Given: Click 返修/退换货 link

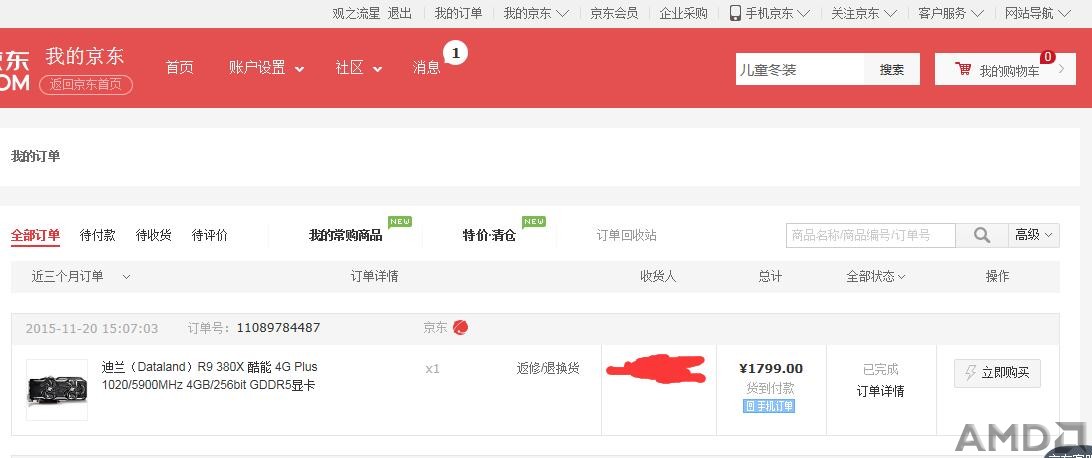Looking at the screenshot, I should (548, 368).
